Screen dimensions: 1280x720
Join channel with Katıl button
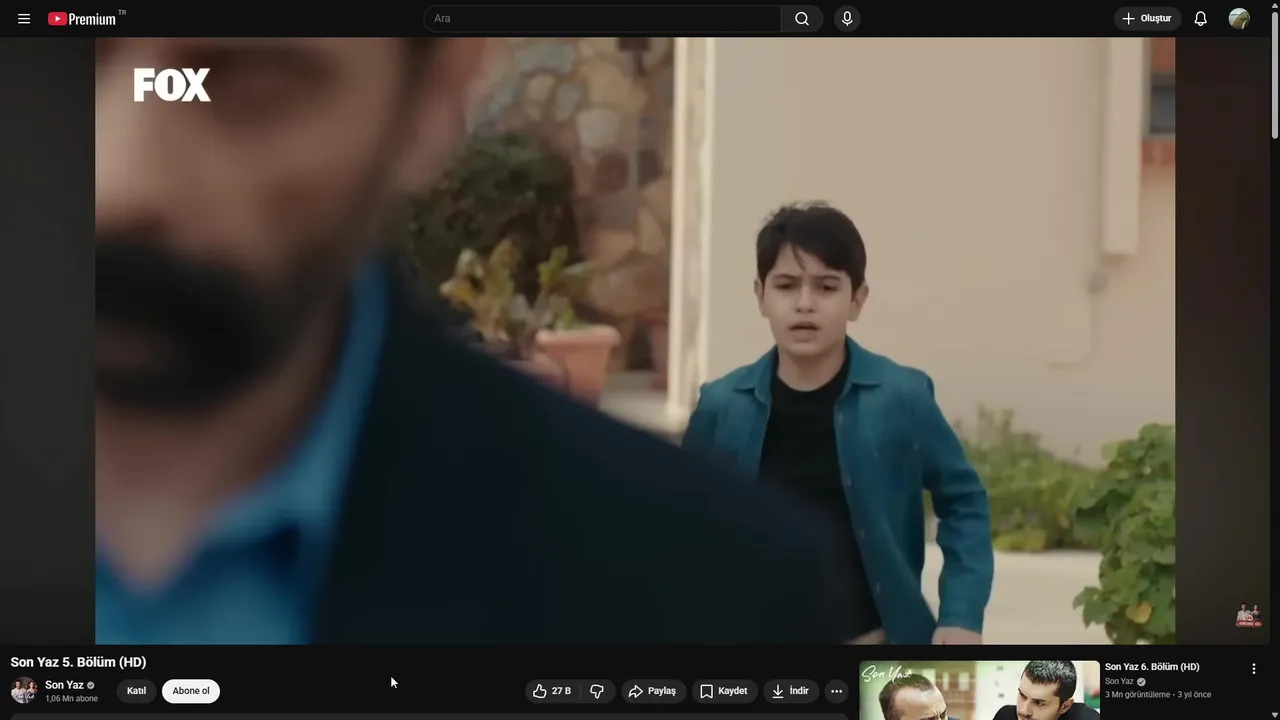click(x=136, y=691)
